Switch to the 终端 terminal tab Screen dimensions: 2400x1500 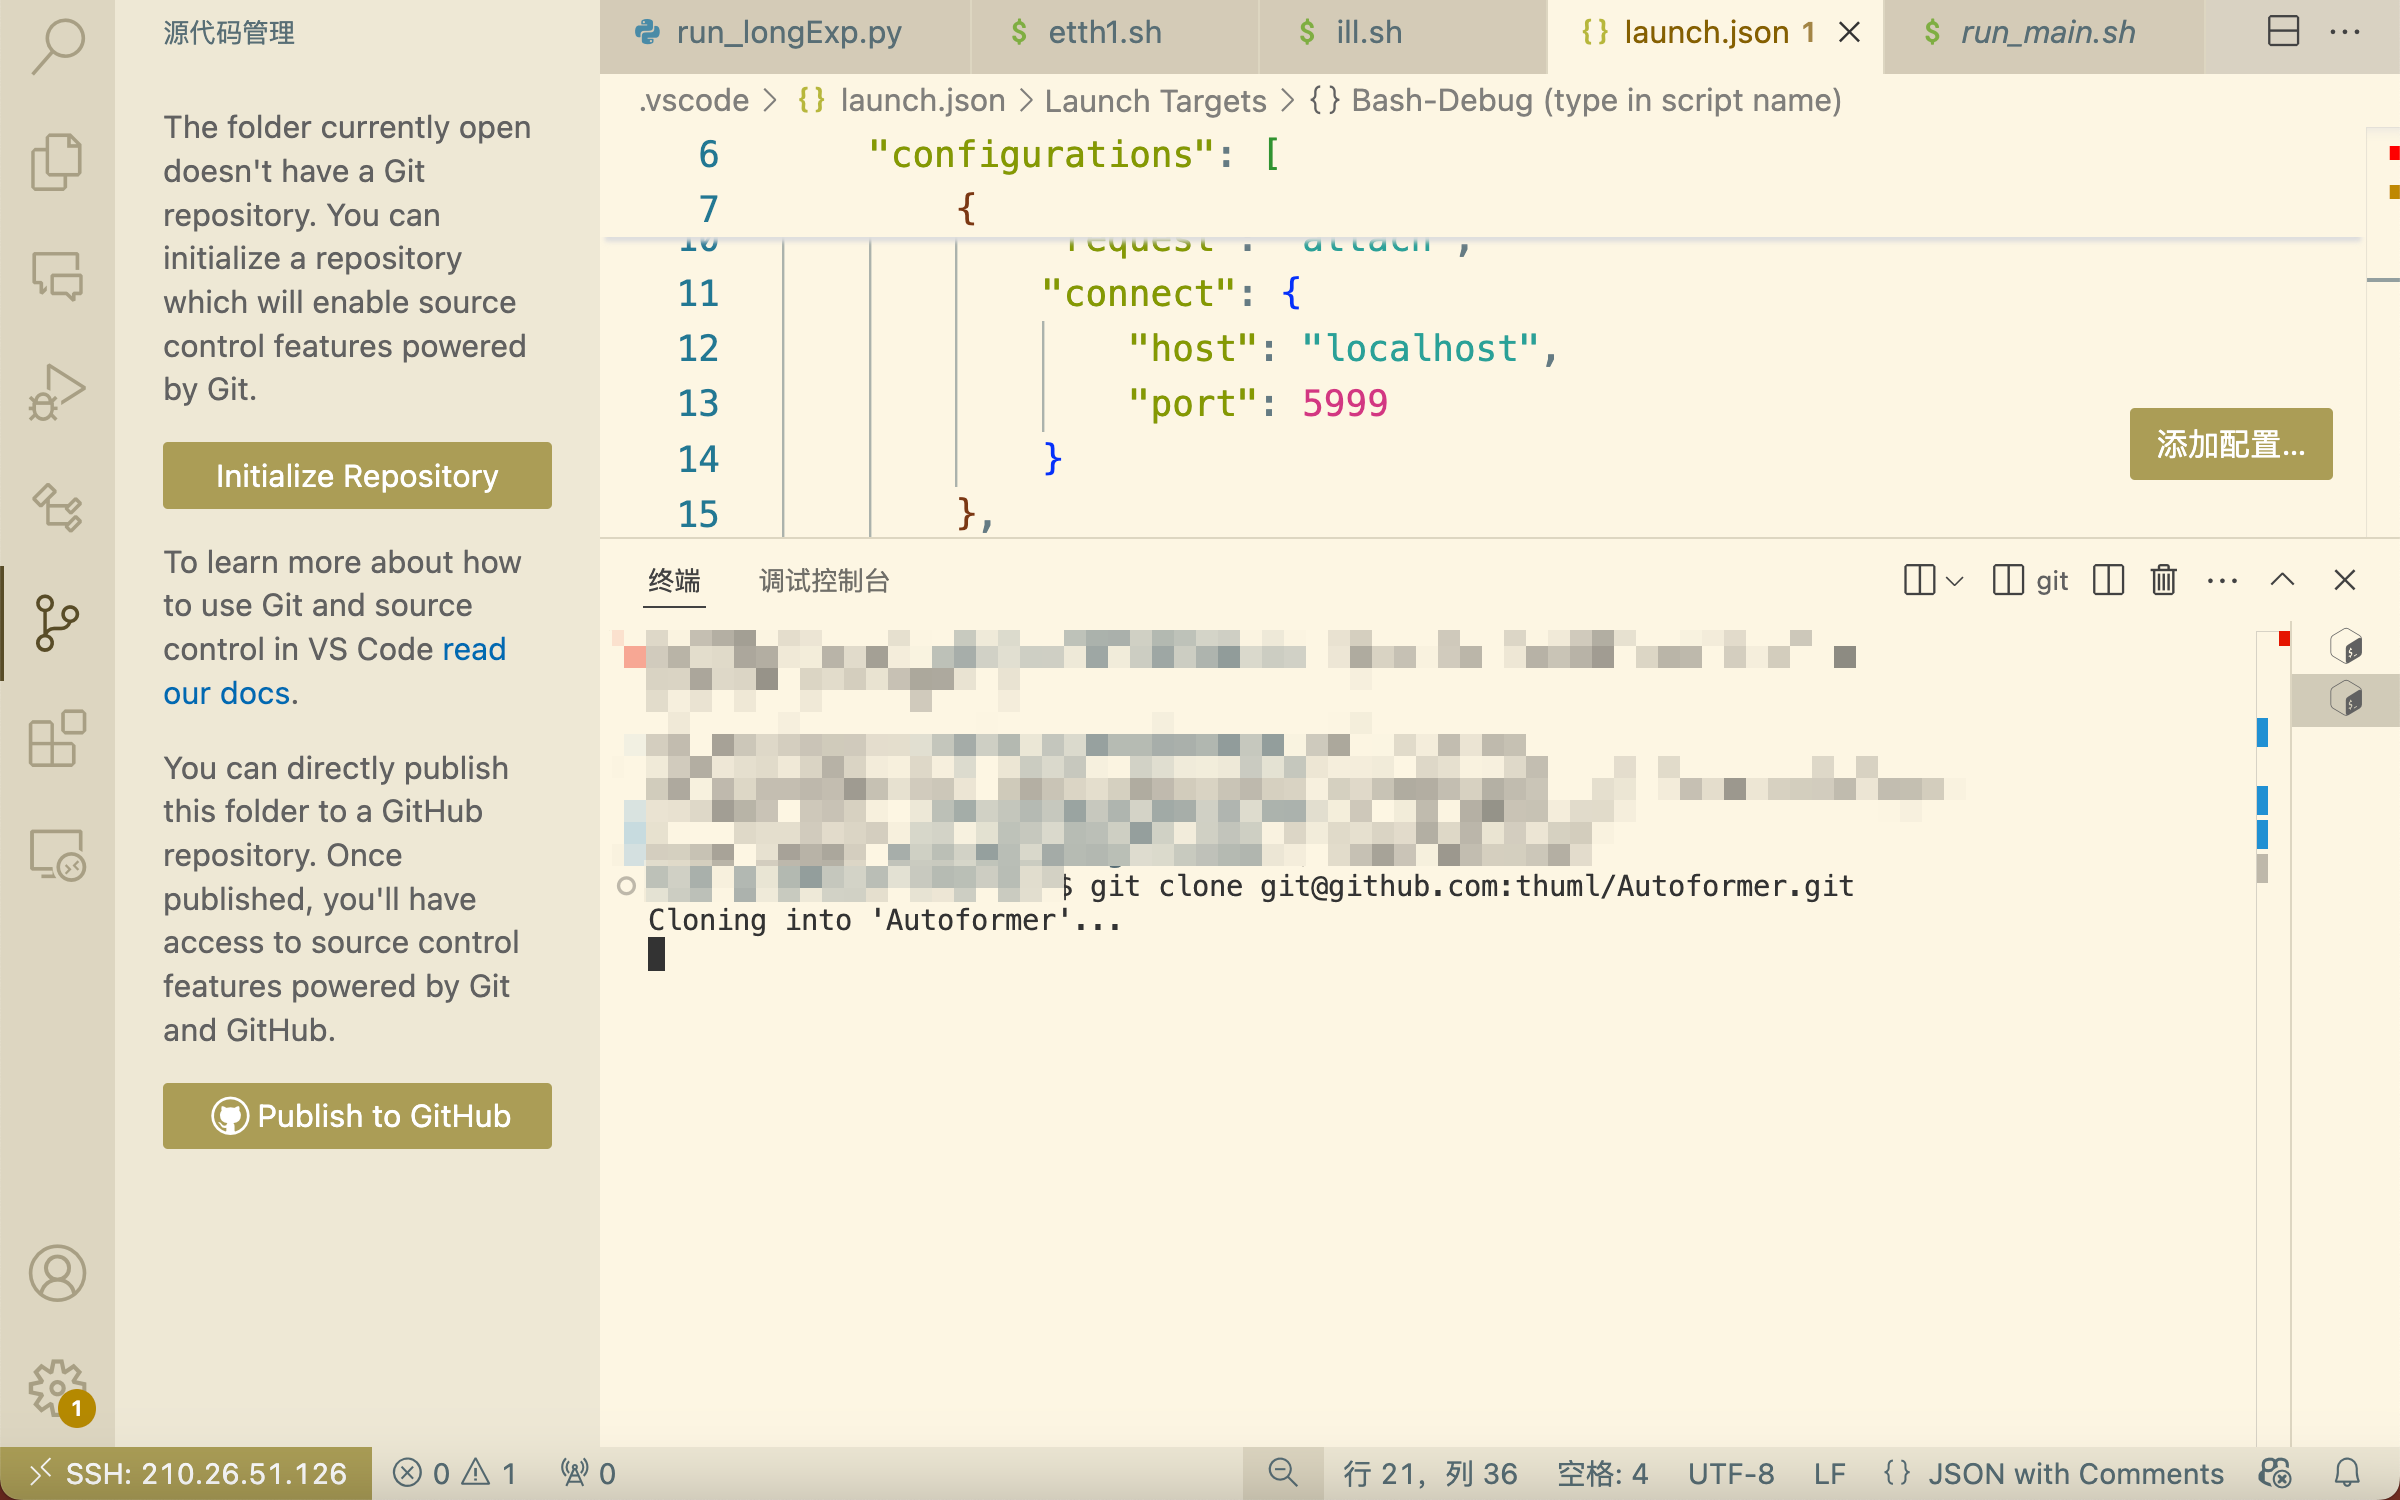674,581
